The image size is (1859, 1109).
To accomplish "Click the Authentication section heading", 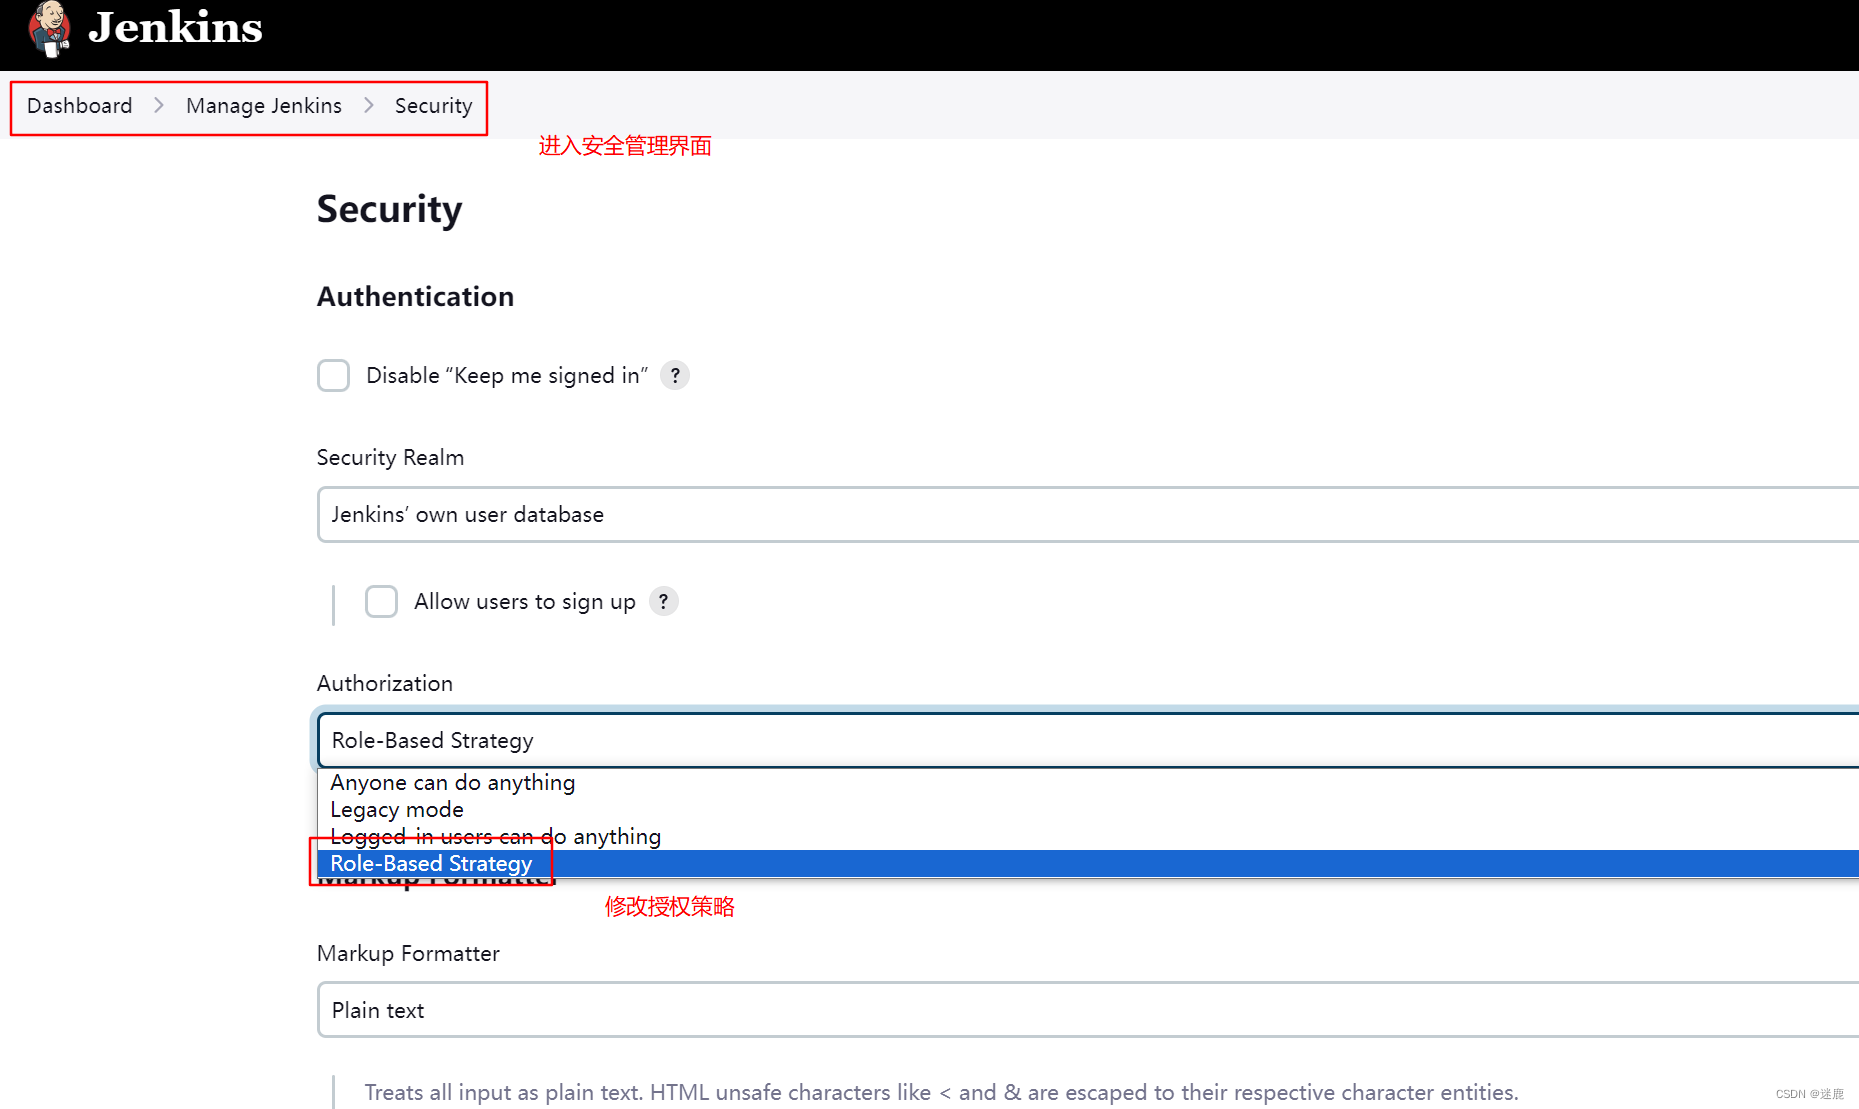I will (415, 297).
